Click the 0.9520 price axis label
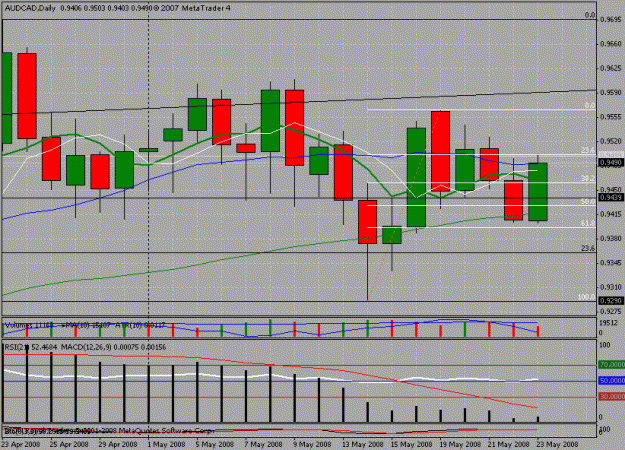 pyautogui.click(x=611, y=141)
